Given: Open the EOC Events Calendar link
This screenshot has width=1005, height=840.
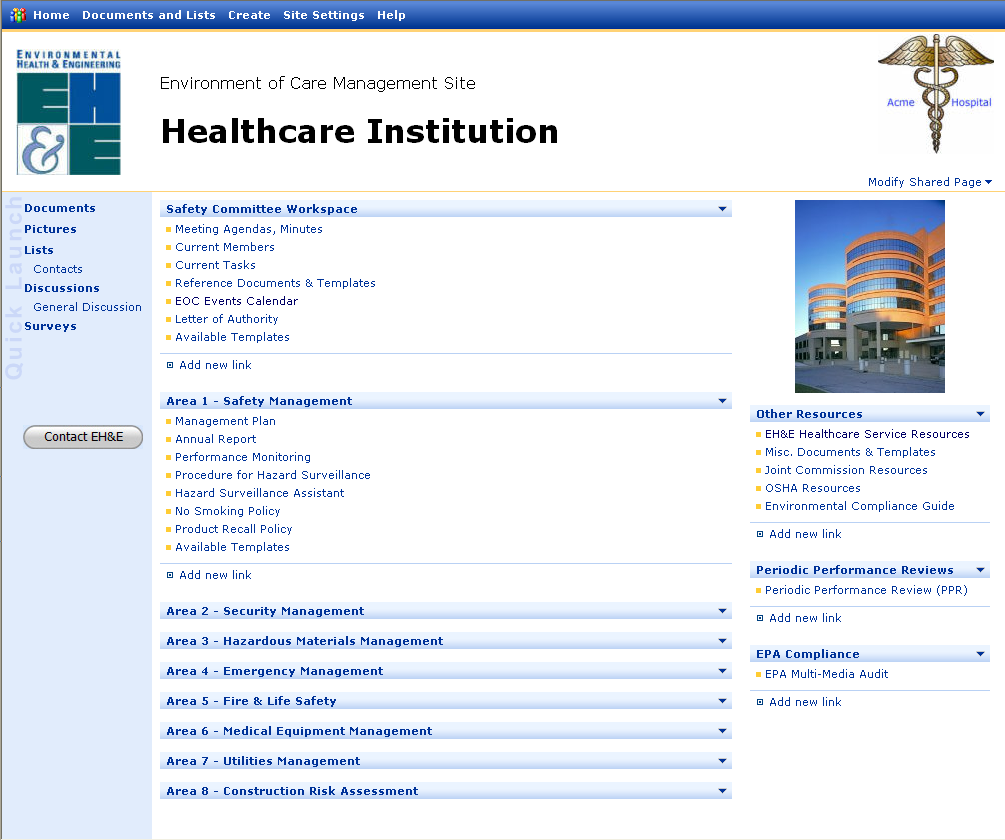Looking at the screenshot, I should click(x=237, y=301).
